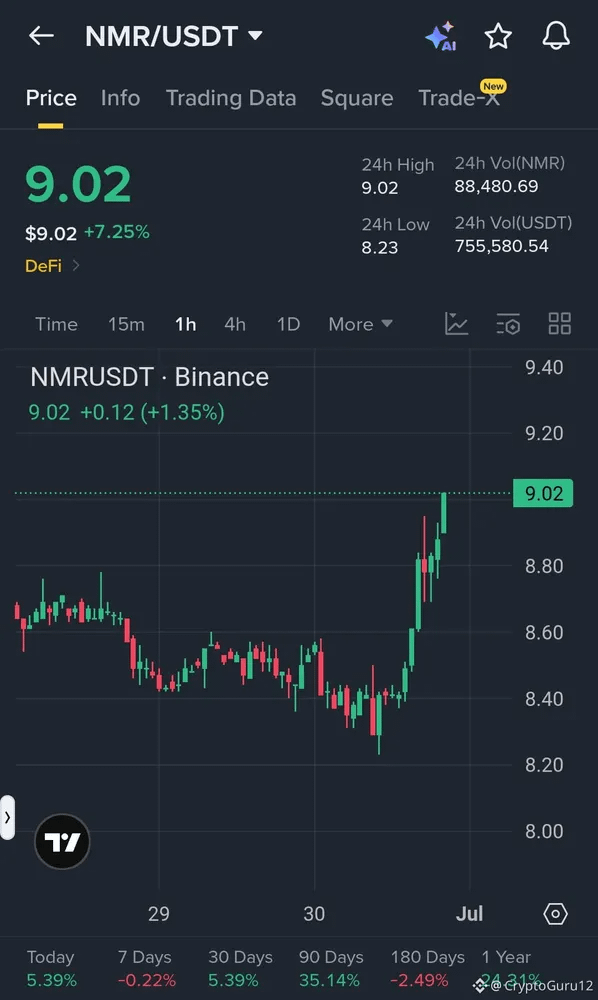Click the 24h Vol(NMR) value 88,480.69
The image size is (598, 1000).
tap(496, 186)
